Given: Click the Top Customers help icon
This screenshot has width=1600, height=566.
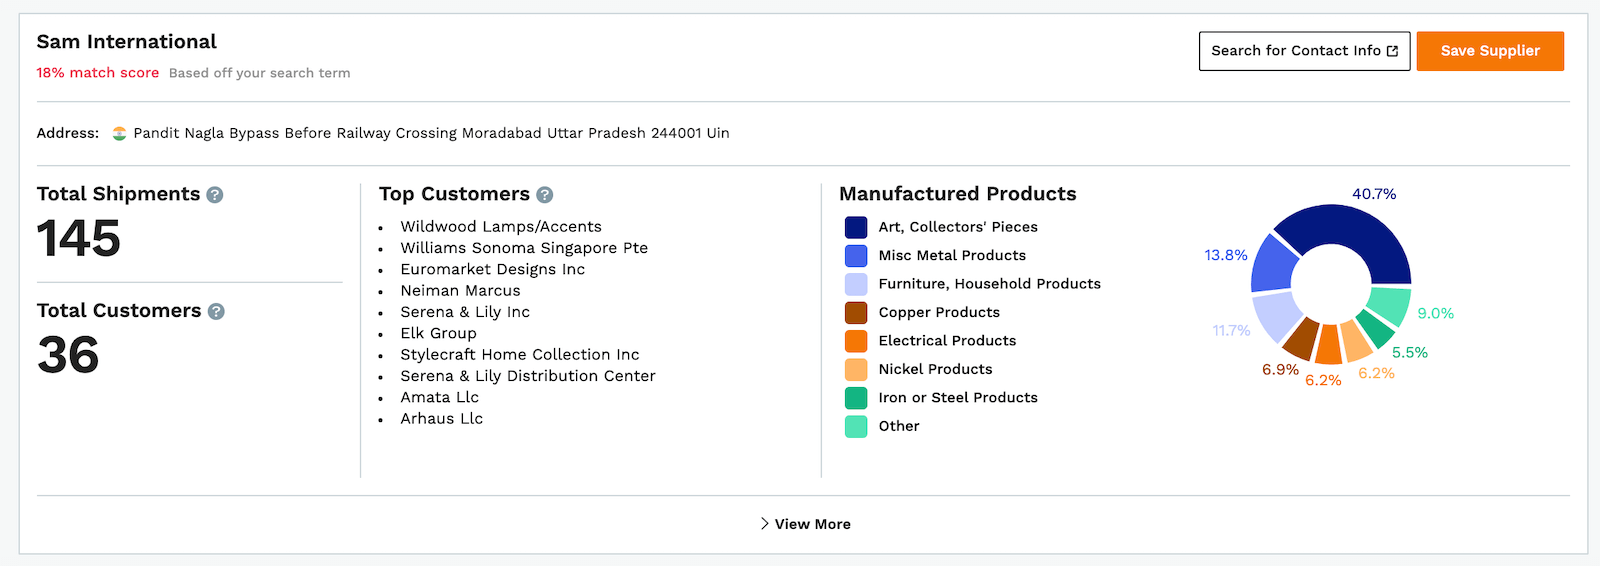Looking at the screenshot, I should point(545,195).
